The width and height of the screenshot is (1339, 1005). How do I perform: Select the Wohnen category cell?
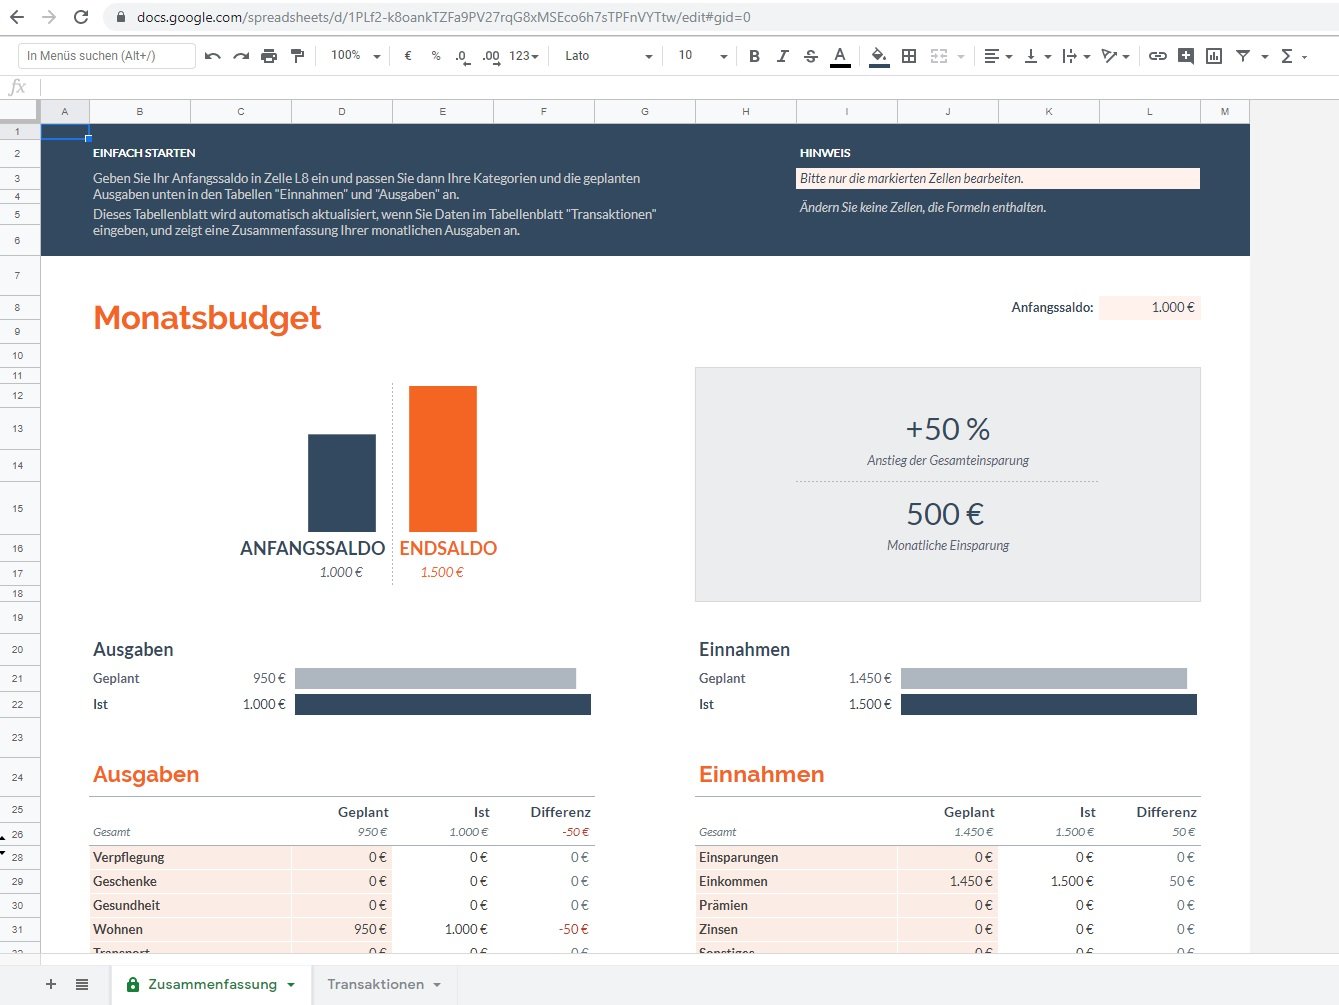[x=190, y=929]
